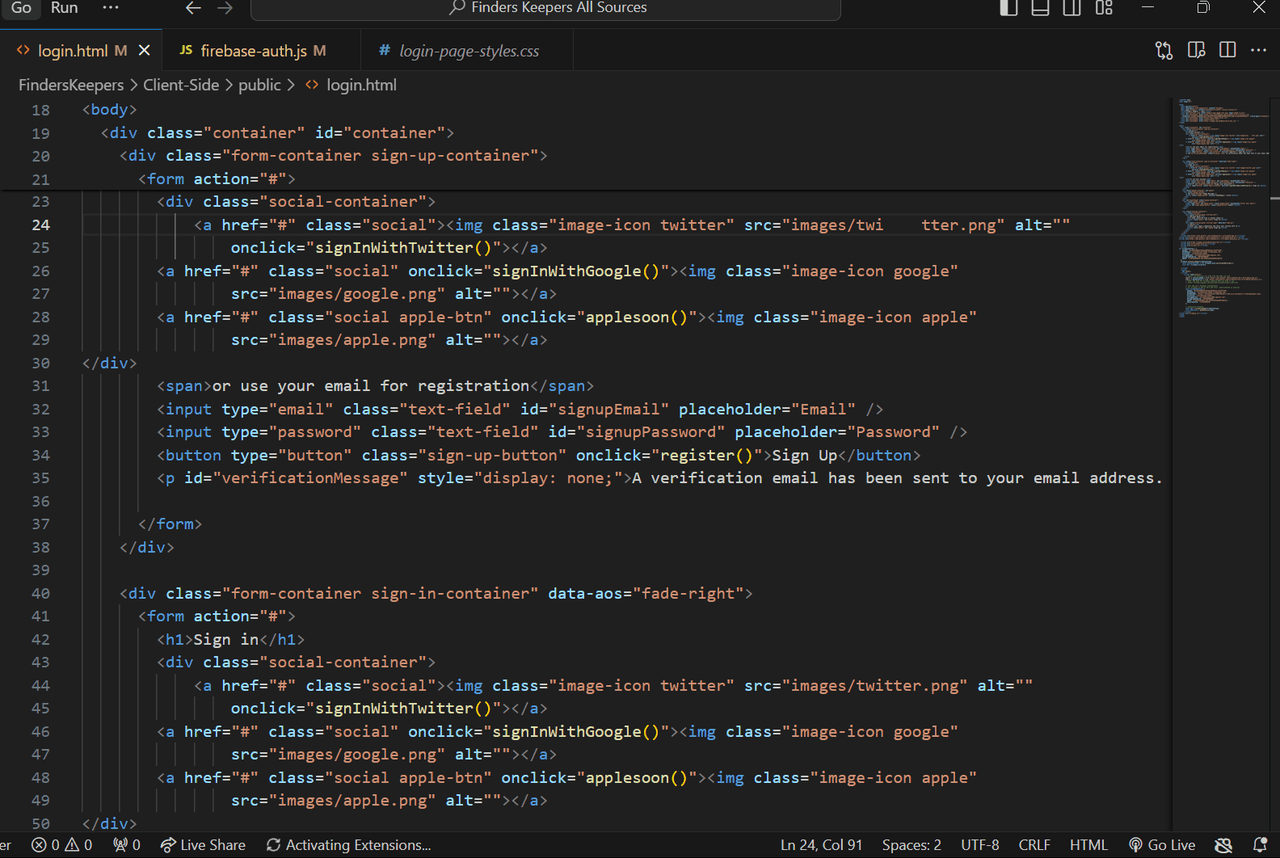Open the notifications bell in the status bar

click(1260, 845)
